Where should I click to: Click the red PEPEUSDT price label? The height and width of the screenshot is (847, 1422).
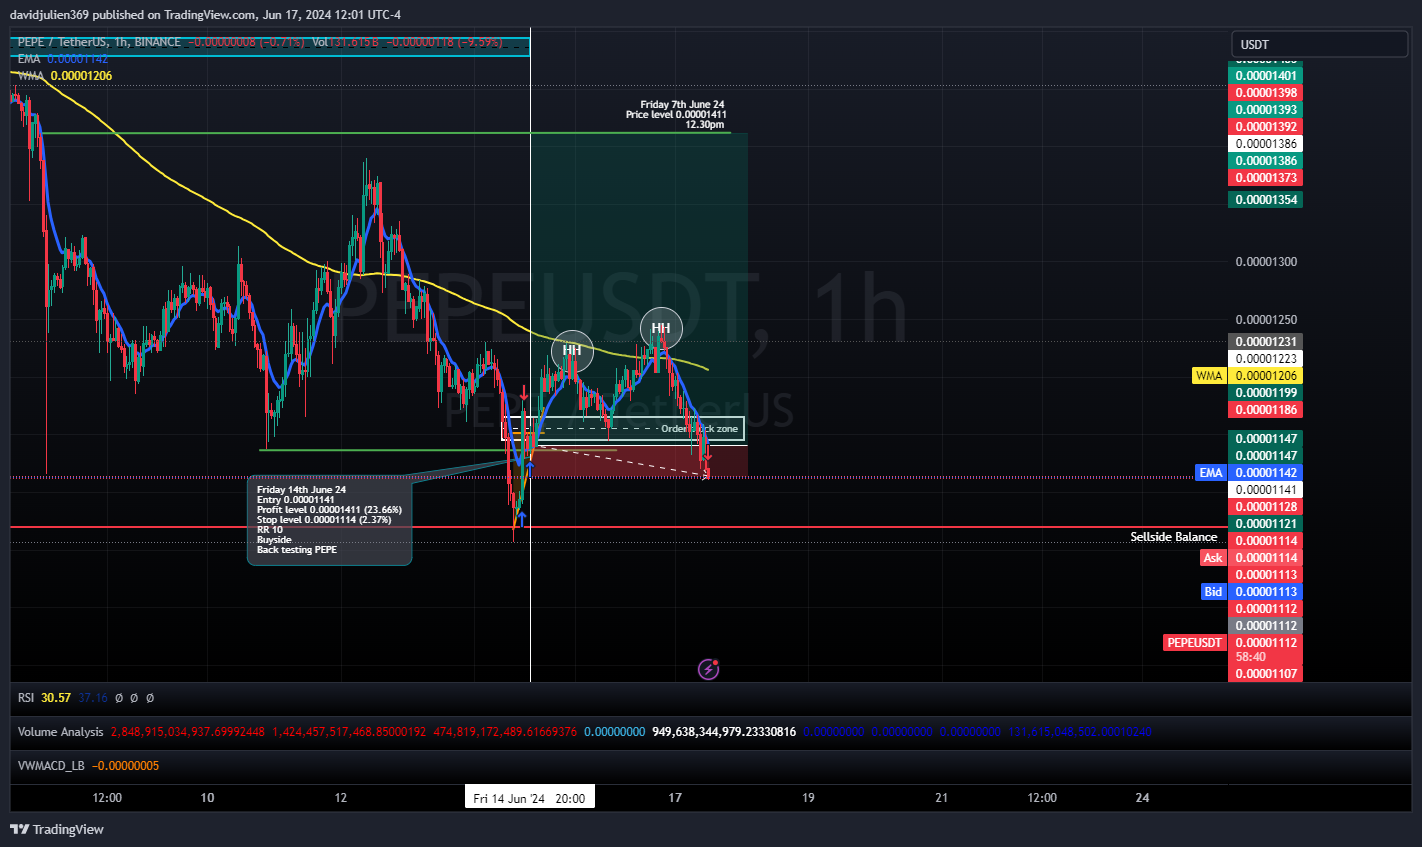pyautogui.click(x=1195, y=643)
